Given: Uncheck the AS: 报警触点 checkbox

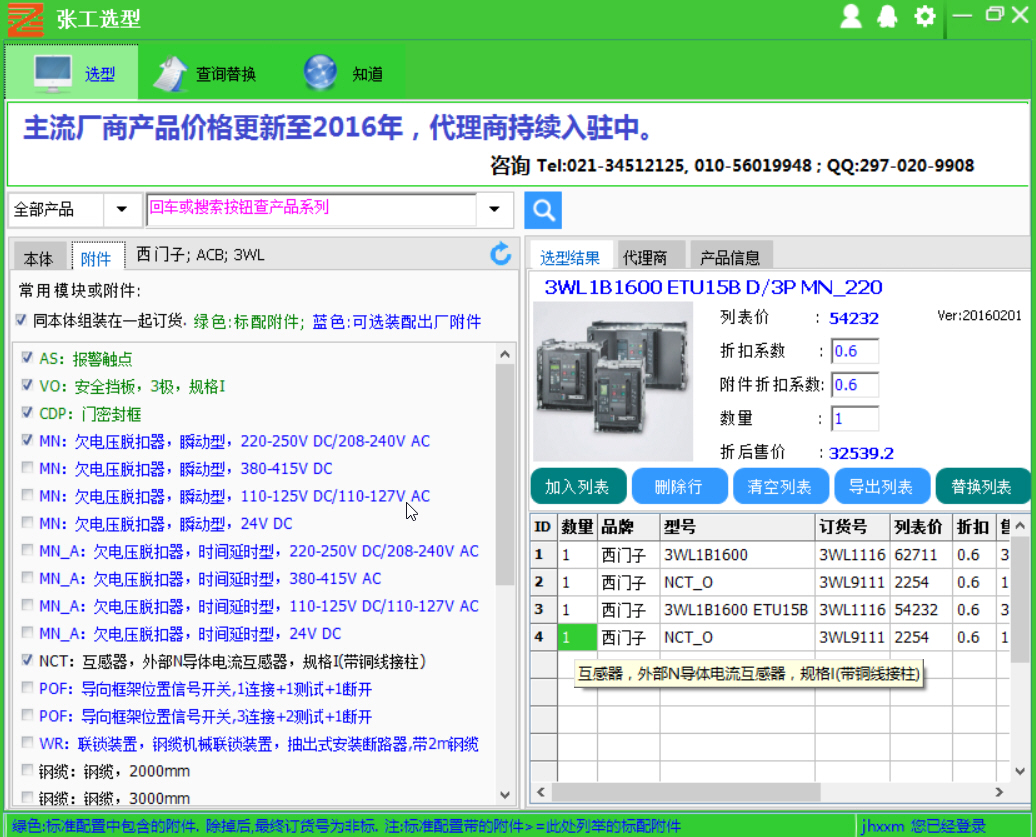Looking at the screenshot, I should click(26, 358).
